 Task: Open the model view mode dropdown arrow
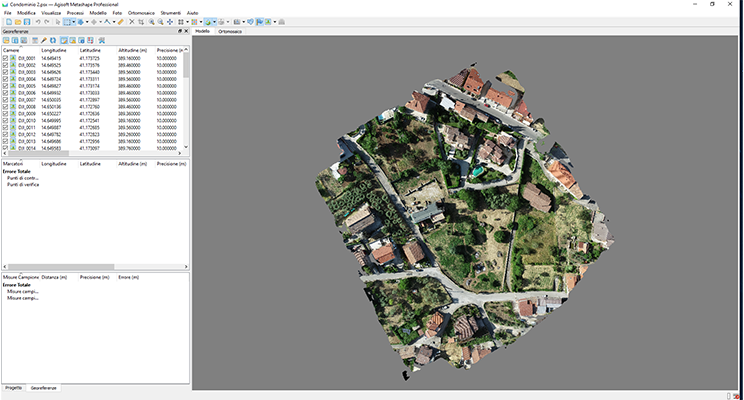214,22
